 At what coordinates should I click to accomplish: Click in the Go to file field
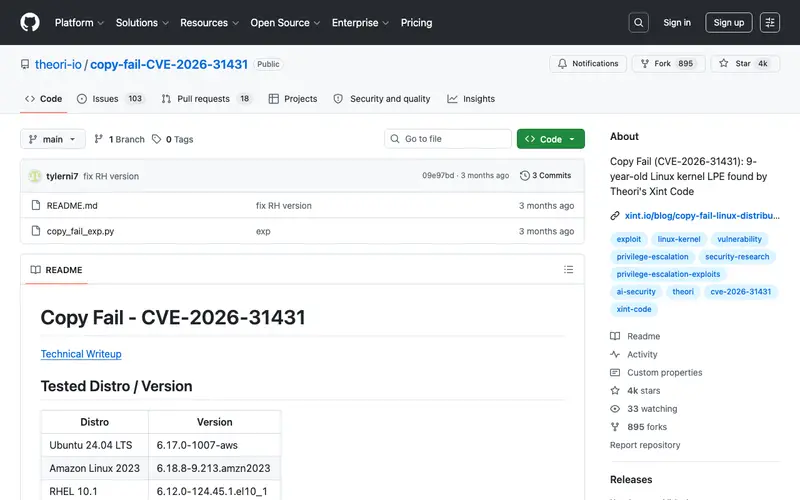(448, 139)
